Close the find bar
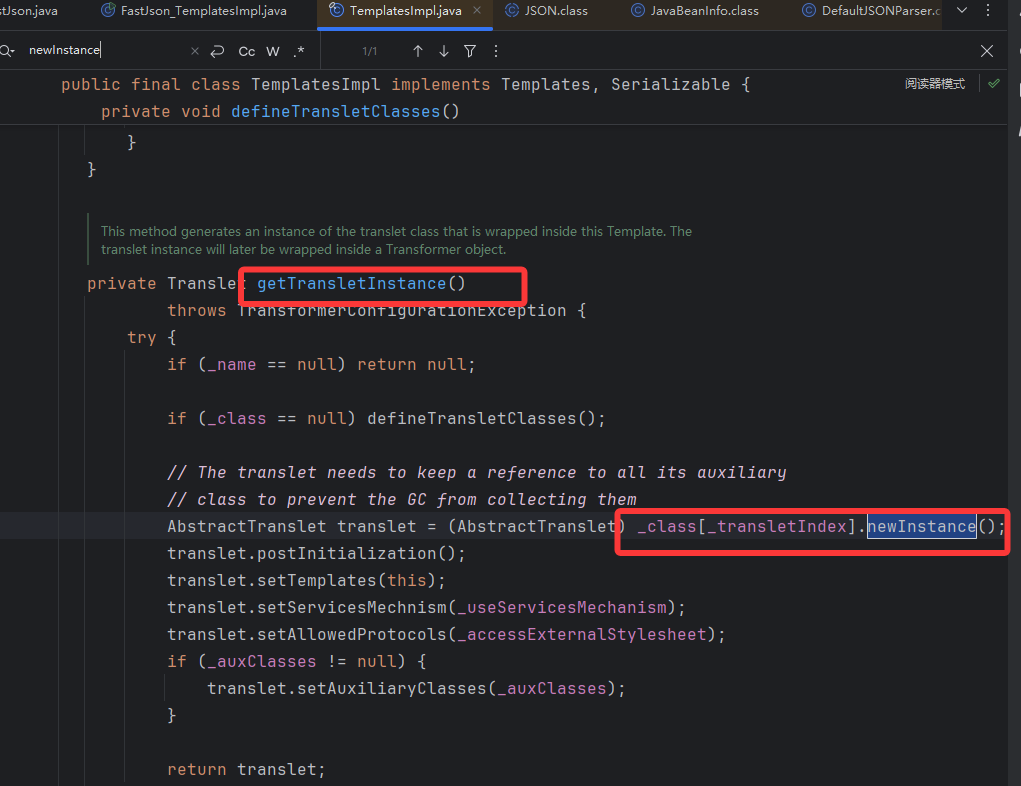The height and width of the screenshot is (786, 1021). pyautogui.click(x=987, y=51)
